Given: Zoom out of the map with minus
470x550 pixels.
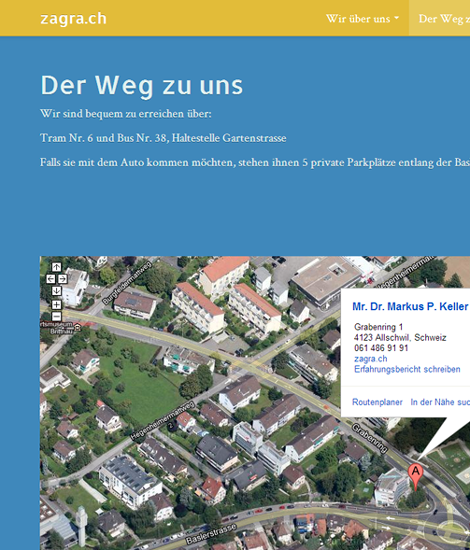Looking at the screenshot, I should pyautogui.click(x=56, y=316).
